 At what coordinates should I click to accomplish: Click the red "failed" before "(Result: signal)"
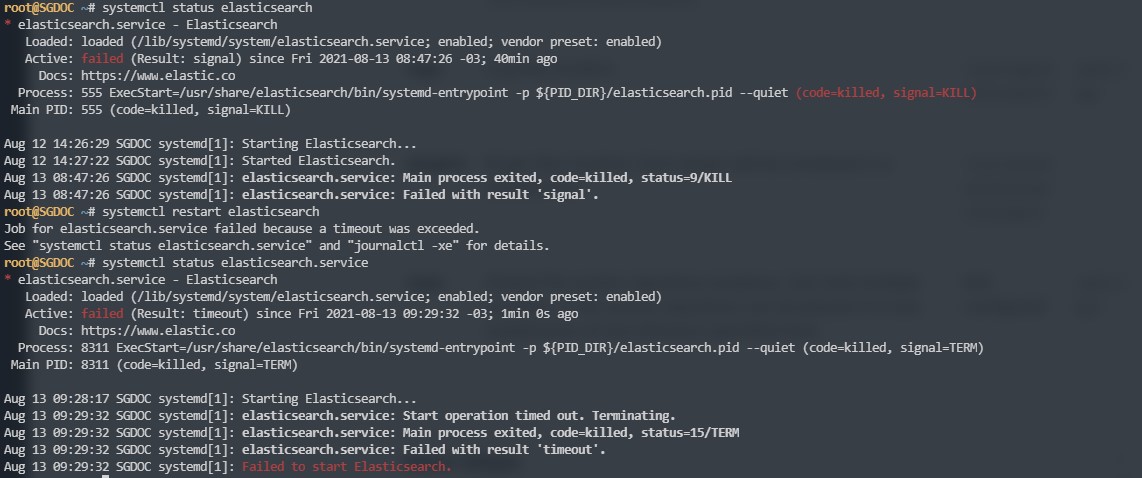101,59
